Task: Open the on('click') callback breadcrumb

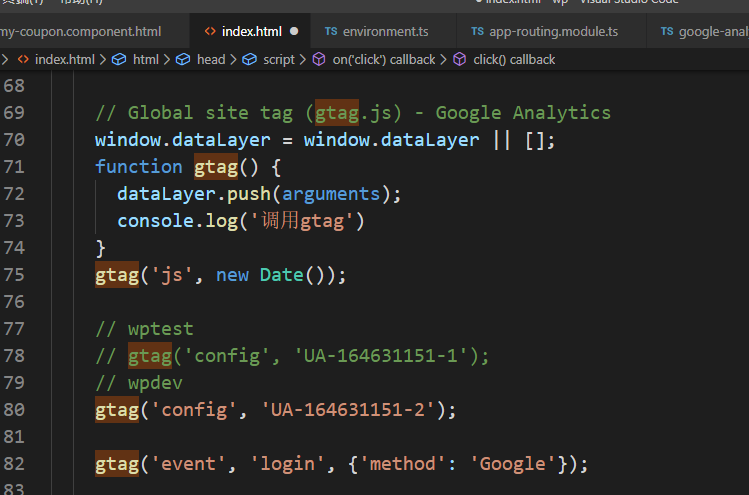Action: click(384, 60)
